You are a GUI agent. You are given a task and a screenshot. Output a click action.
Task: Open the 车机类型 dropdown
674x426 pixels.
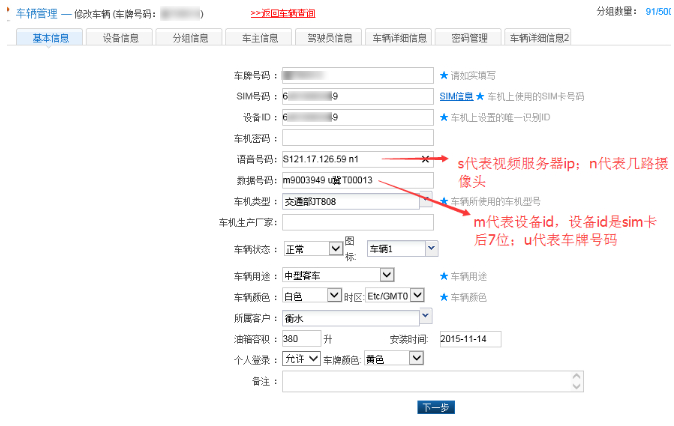click(x=426, y=201)
